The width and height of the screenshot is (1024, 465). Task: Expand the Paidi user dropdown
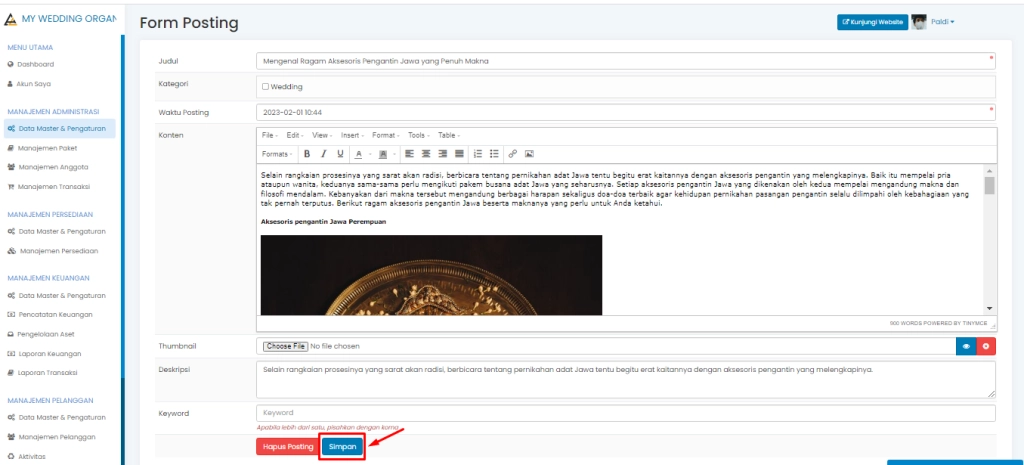tap(943, 22)
